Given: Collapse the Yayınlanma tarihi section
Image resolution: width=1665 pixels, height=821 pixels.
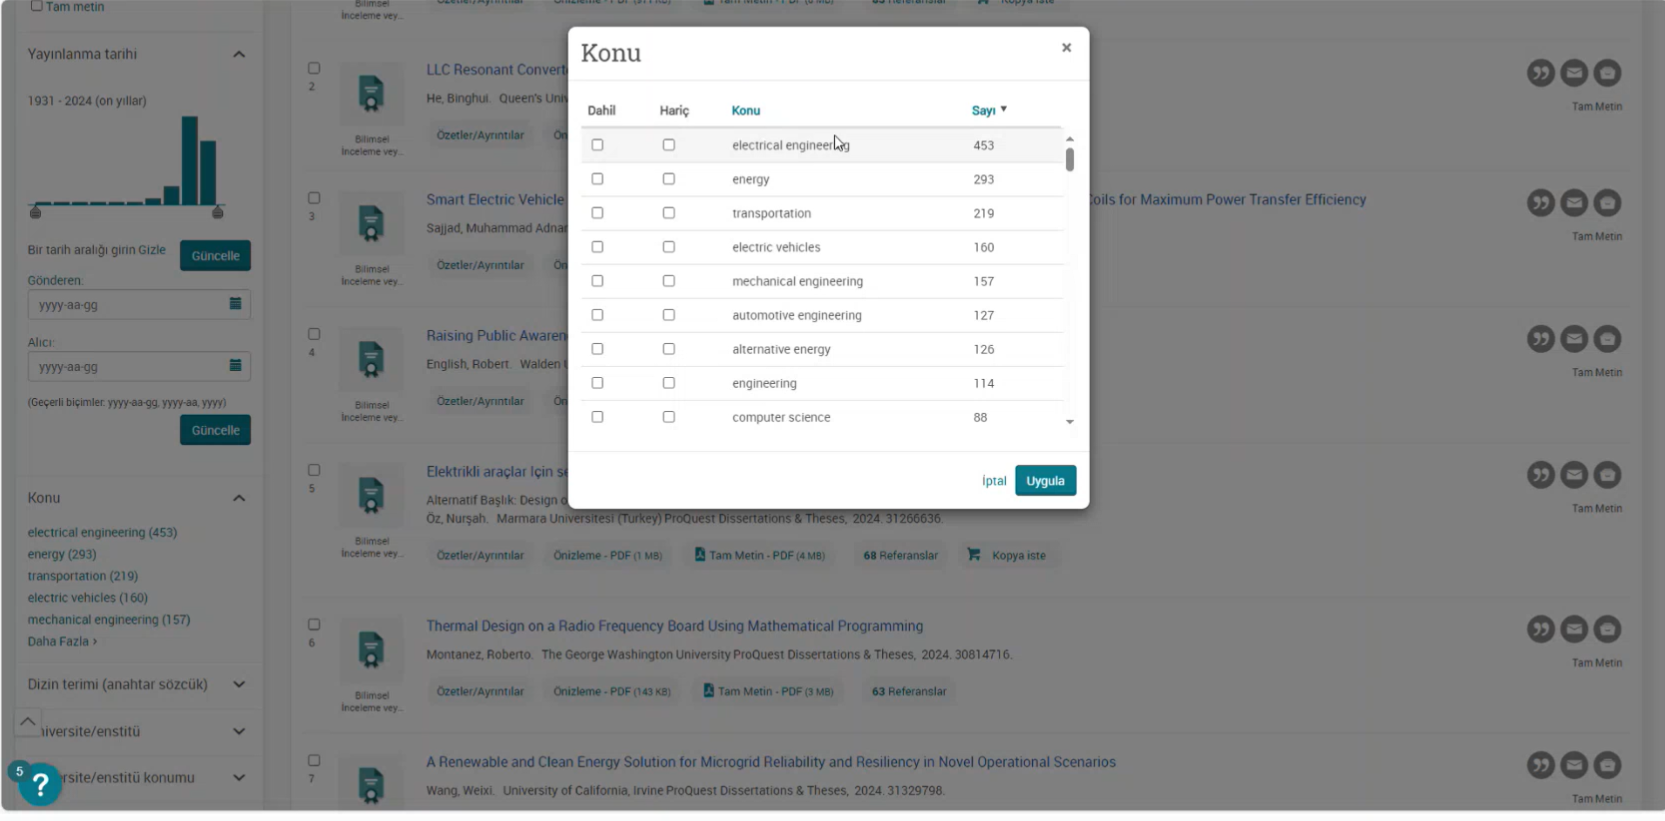Looking at the screenshot, I should [239, 54].
